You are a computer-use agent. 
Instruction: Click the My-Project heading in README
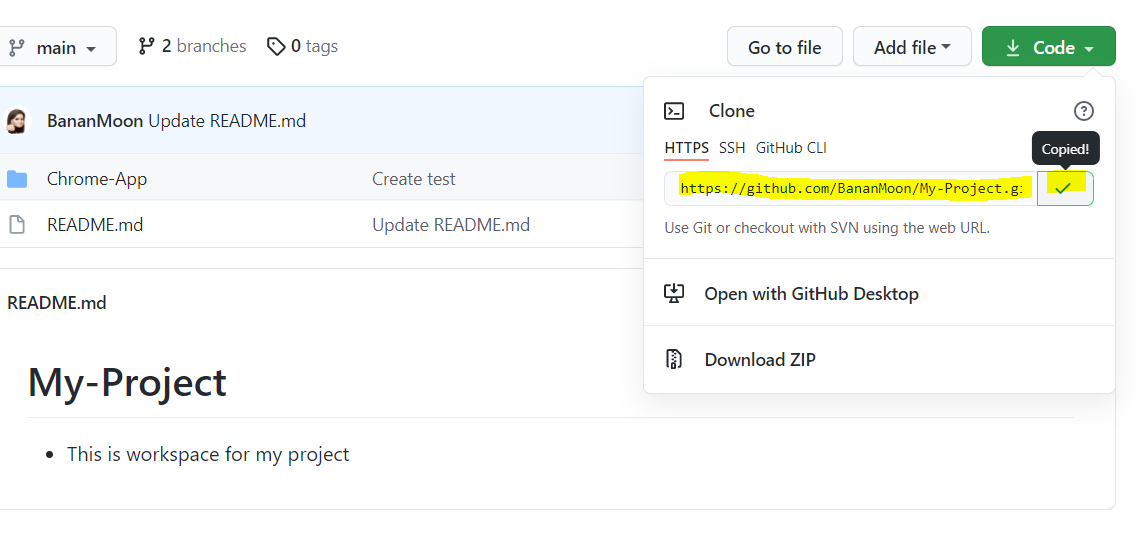pos(127,383)
